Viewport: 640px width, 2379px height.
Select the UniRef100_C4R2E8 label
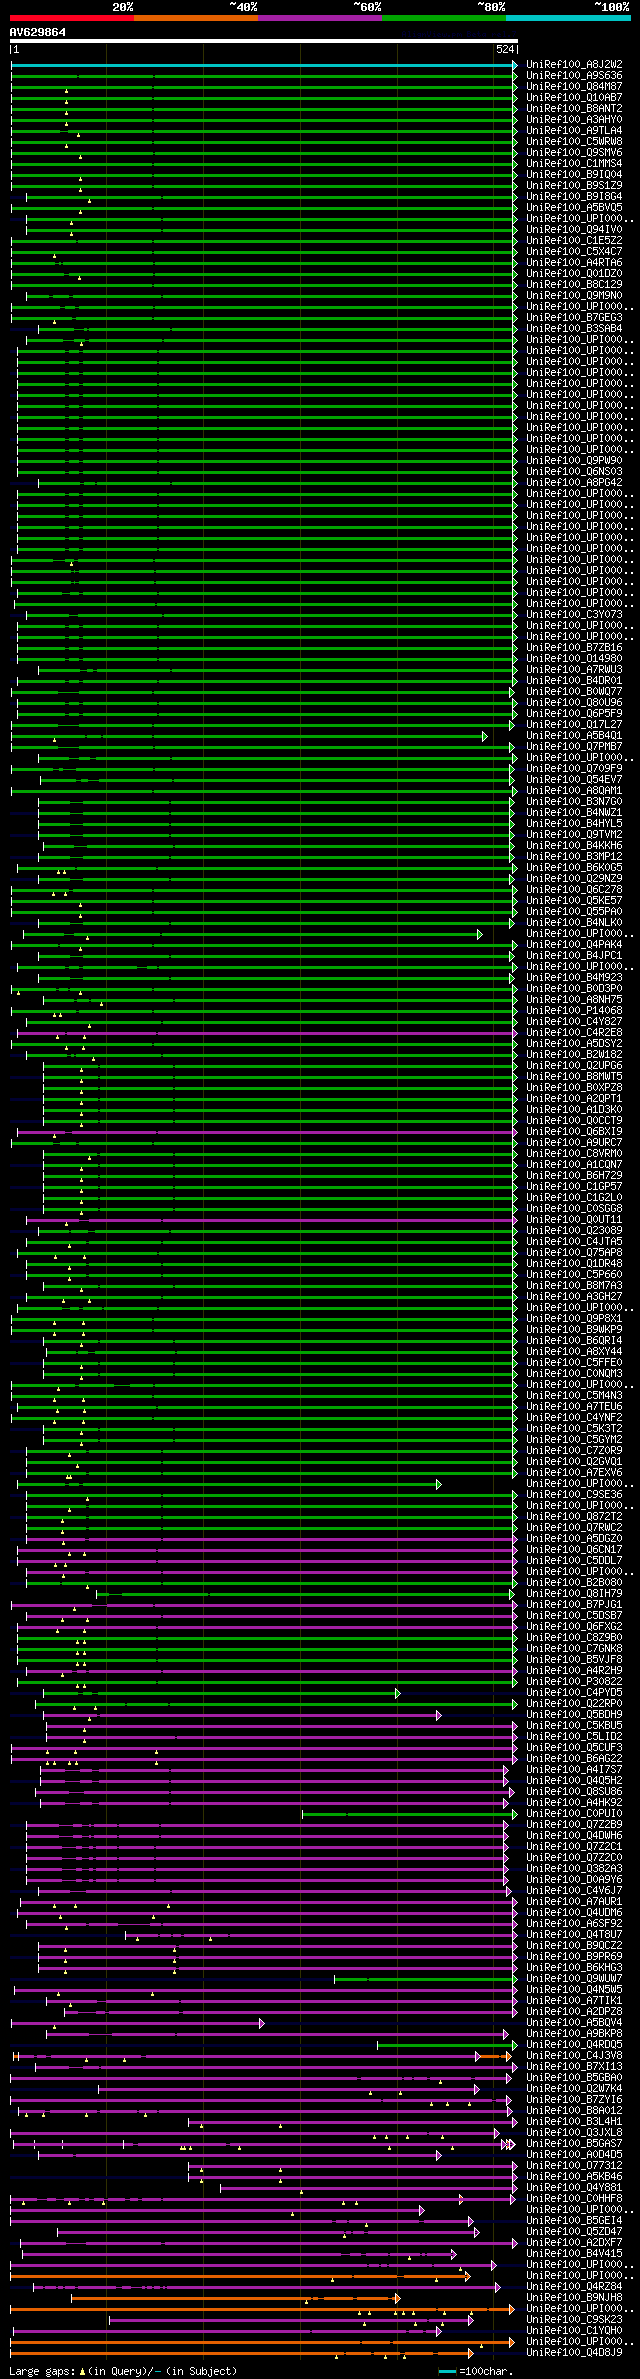[x=574, y=1033]
